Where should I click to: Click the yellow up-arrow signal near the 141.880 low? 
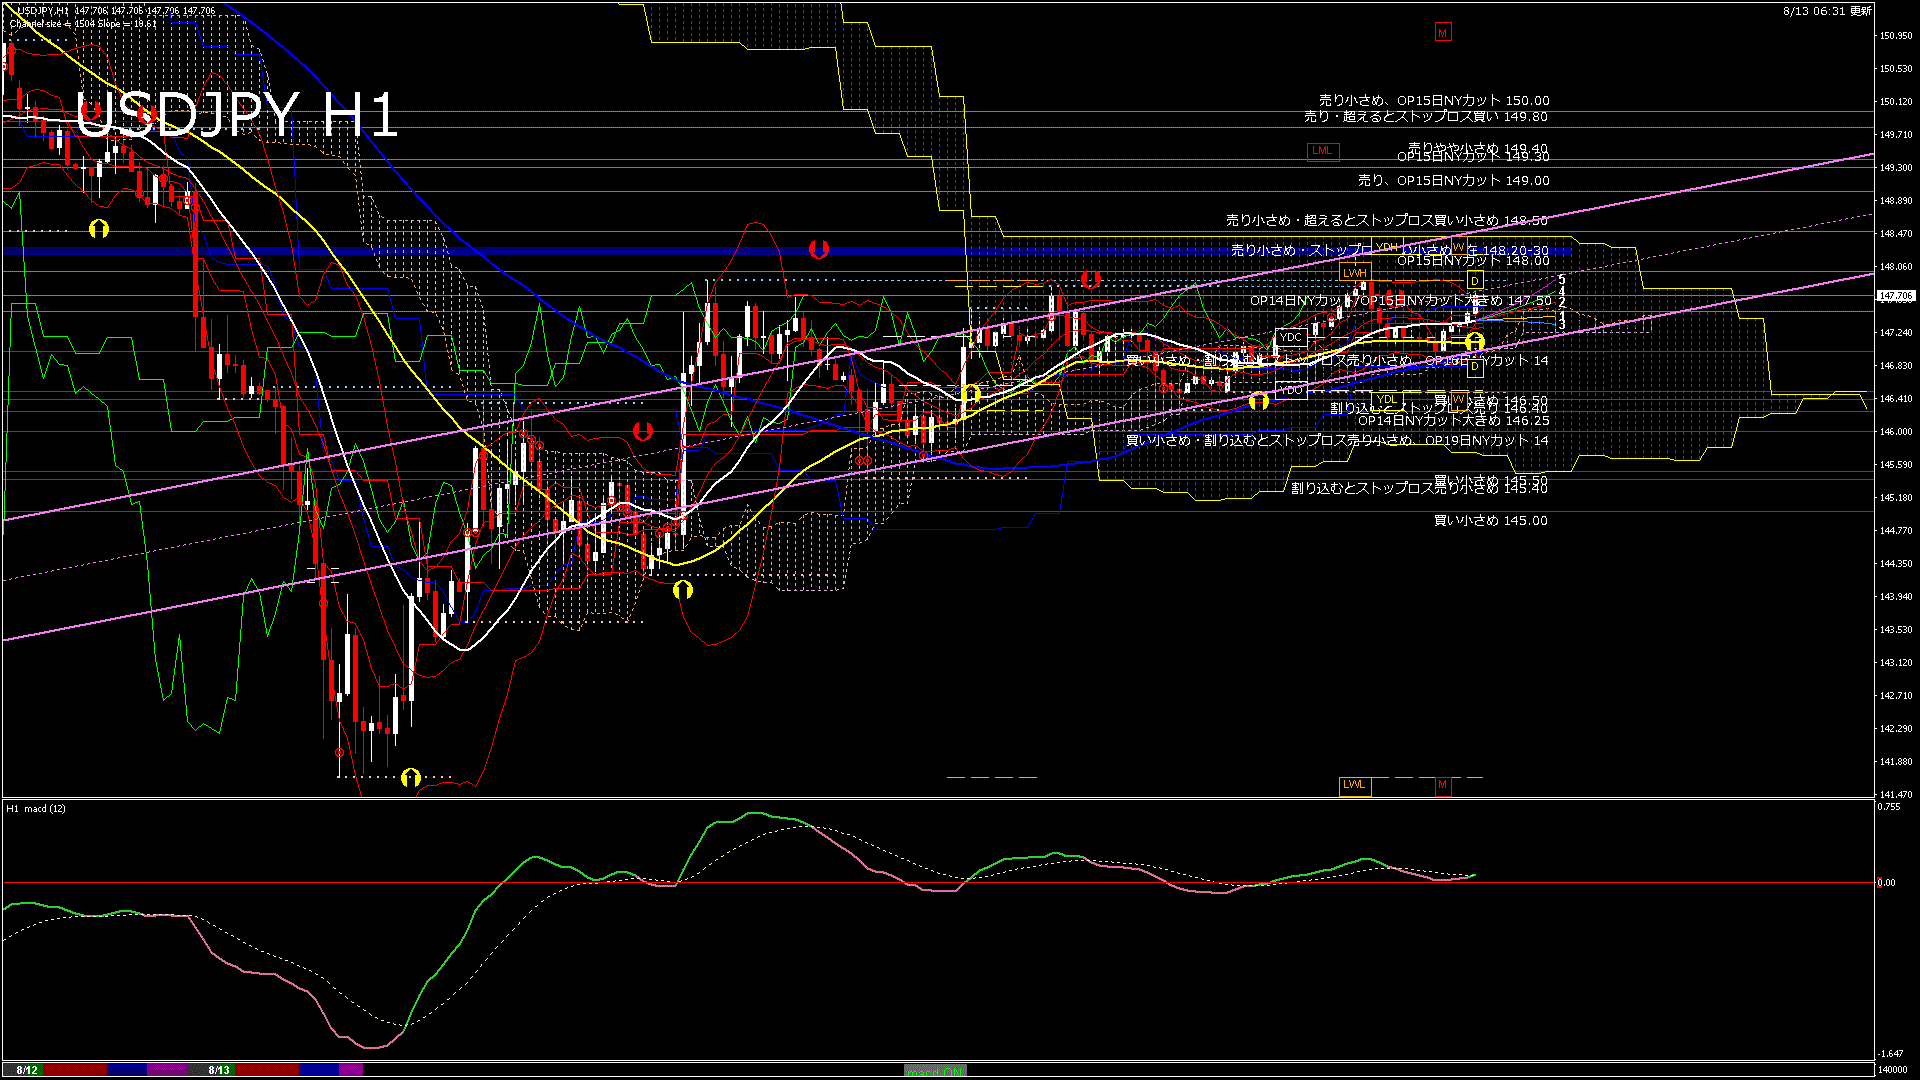pyautogui.click(x=410, y=777)
